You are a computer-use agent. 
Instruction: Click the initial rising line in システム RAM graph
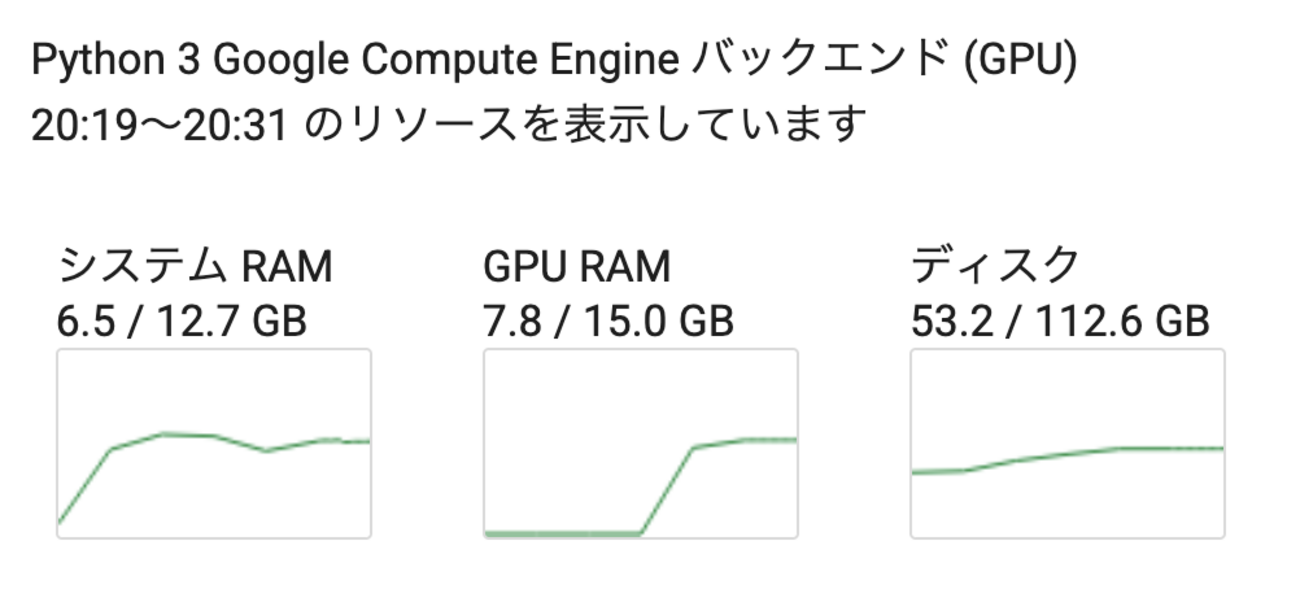[x=85, y=486]
